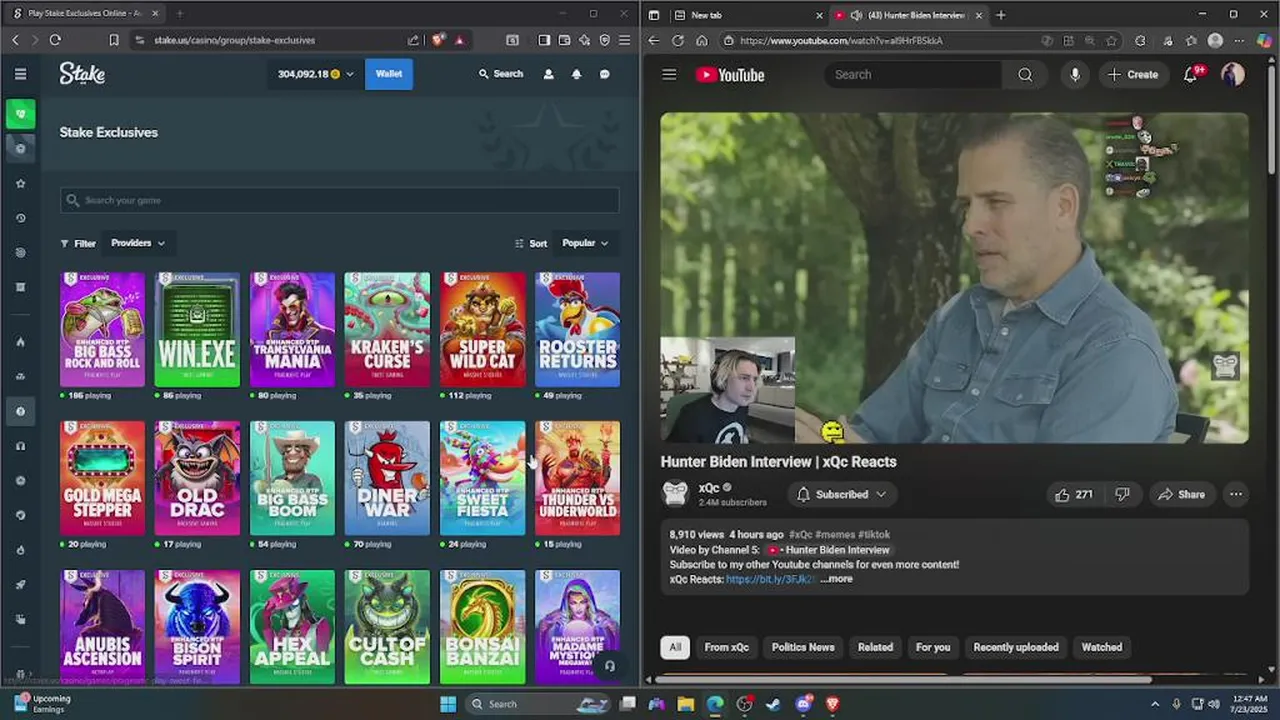Select the Recently uploaded chip

(x=1016, y=647)
